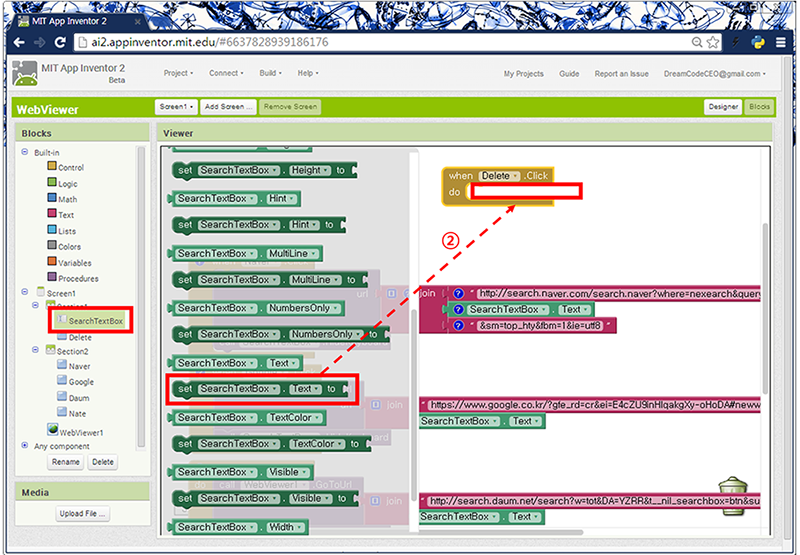Click the bookmark star icon

pyautogui.click(x=713, y=42)
